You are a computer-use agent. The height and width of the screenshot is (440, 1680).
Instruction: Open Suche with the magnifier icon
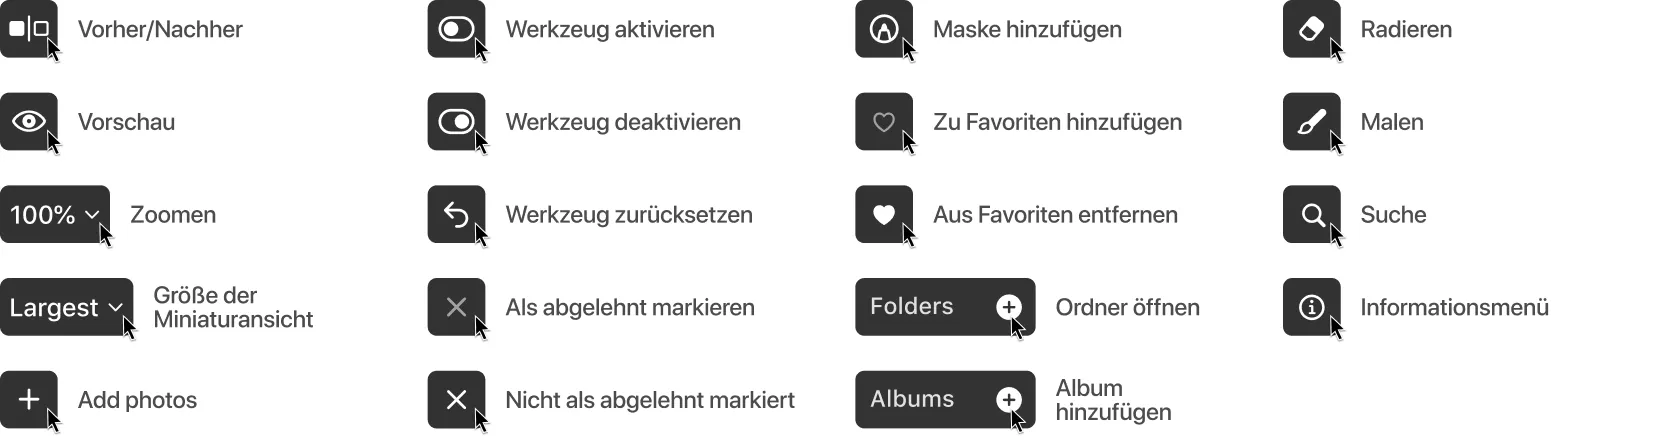click(x=1311, y=214)
